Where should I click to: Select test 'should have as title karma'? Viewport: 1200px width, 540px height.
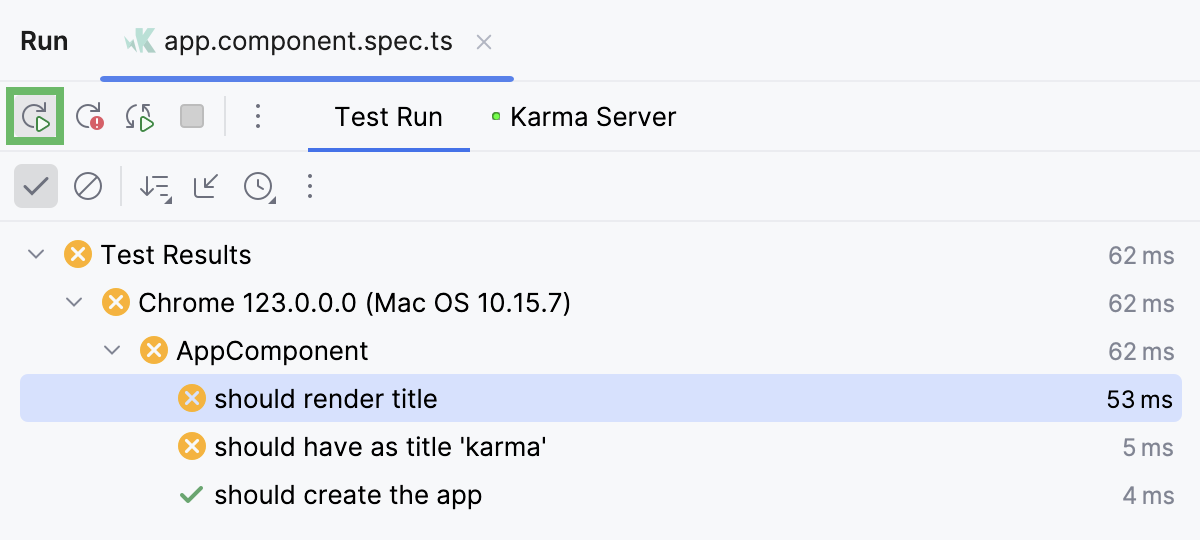[600, 447]
